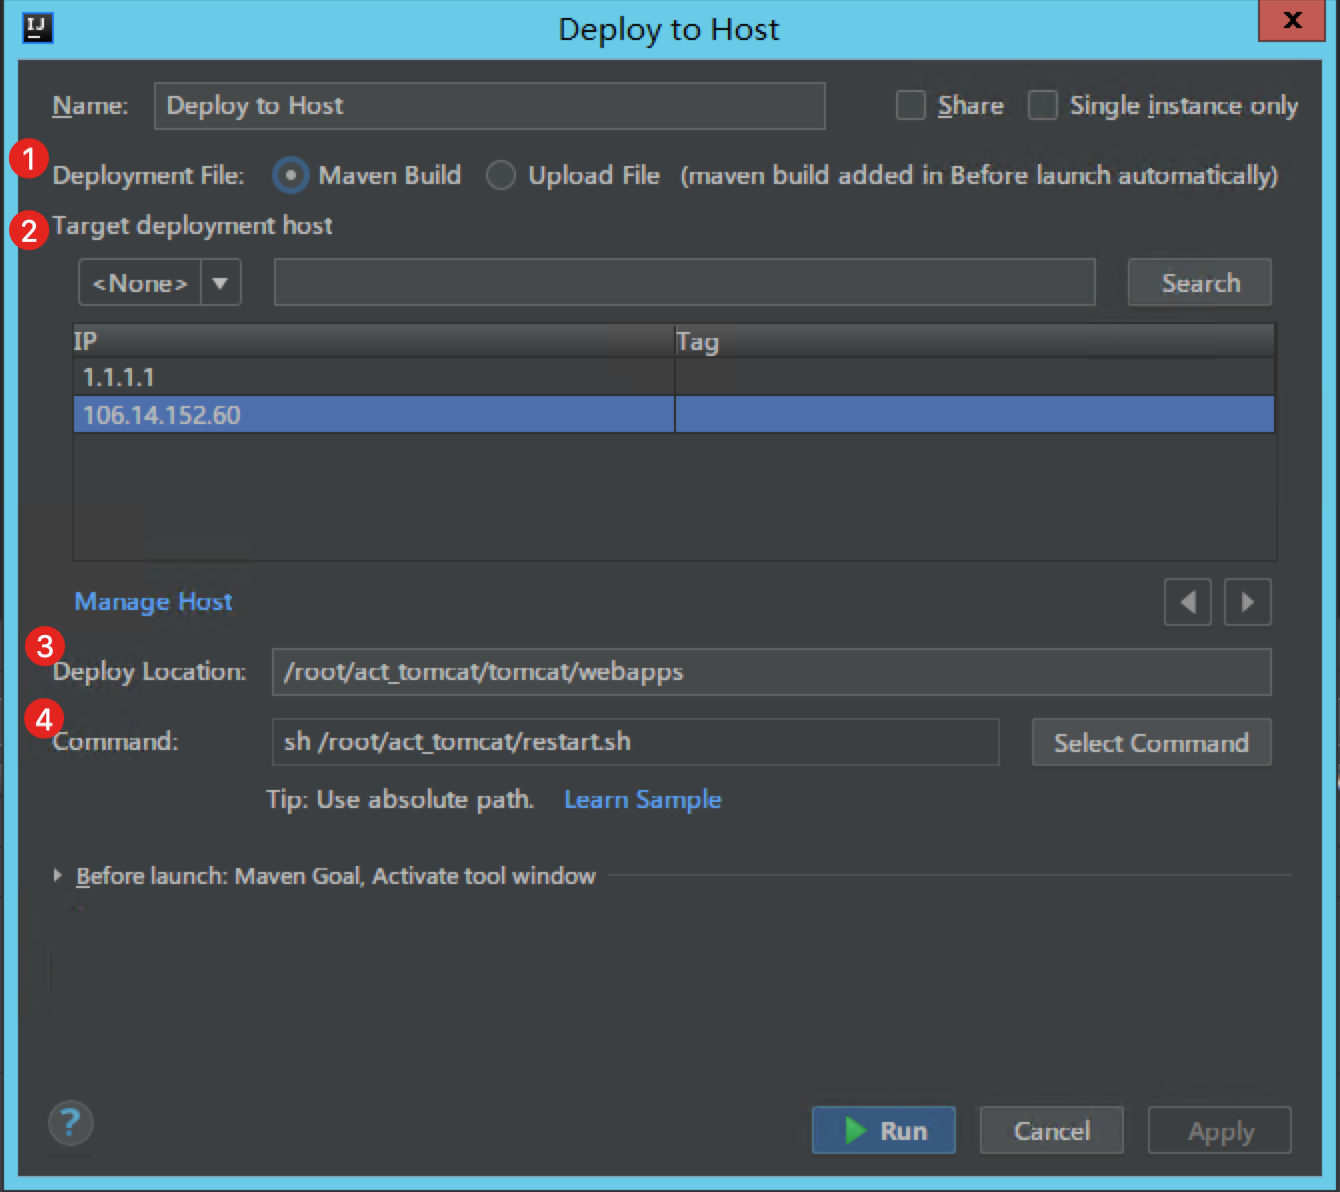The image size is (1340, 1192).
Task: Click the Name input field
Action: (x=489, y=105)
